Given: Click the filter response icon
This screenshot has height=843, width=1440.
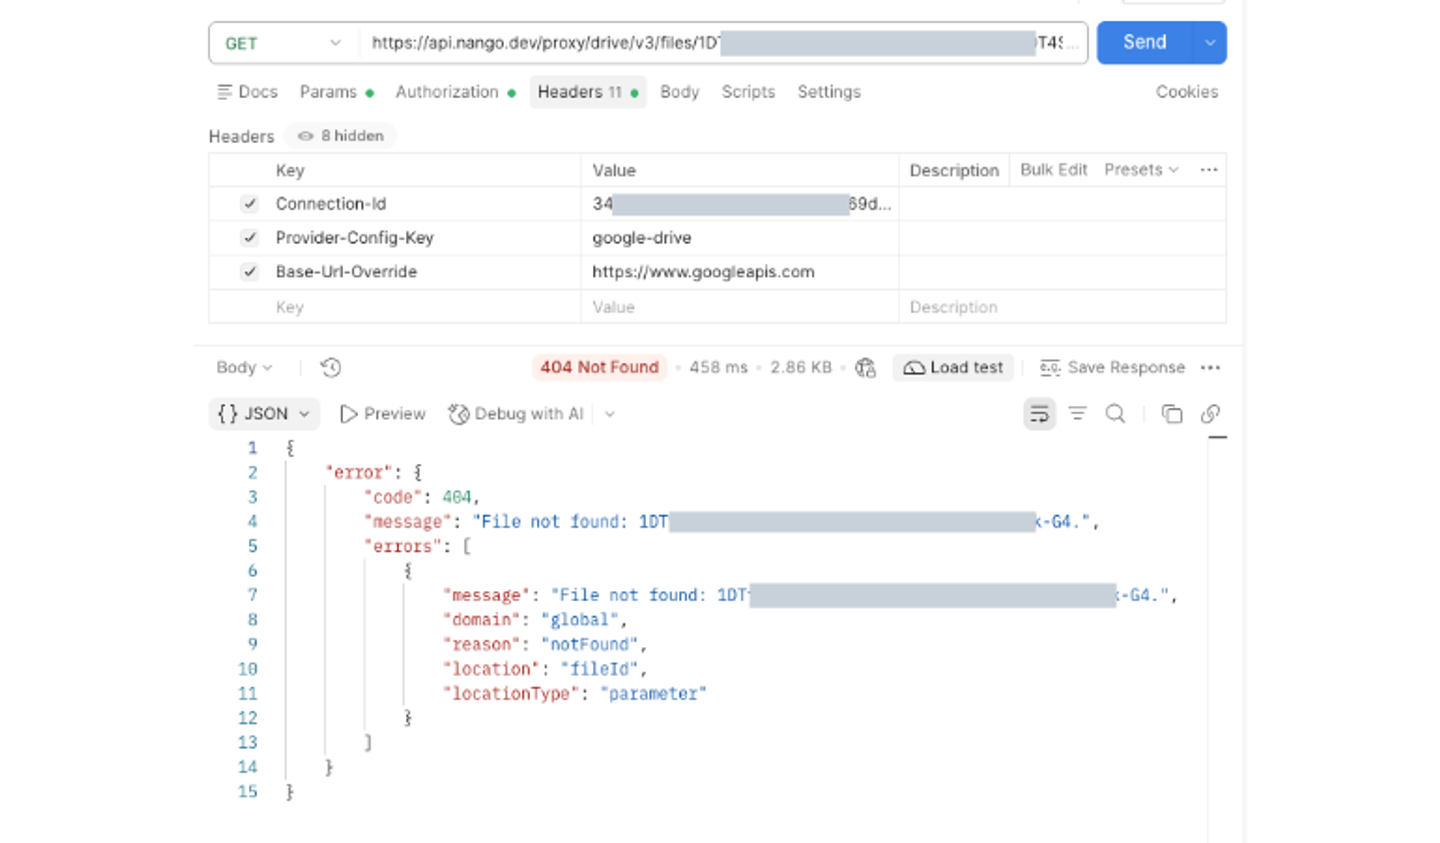Looking at the screenshot, I should [1077, 414].
